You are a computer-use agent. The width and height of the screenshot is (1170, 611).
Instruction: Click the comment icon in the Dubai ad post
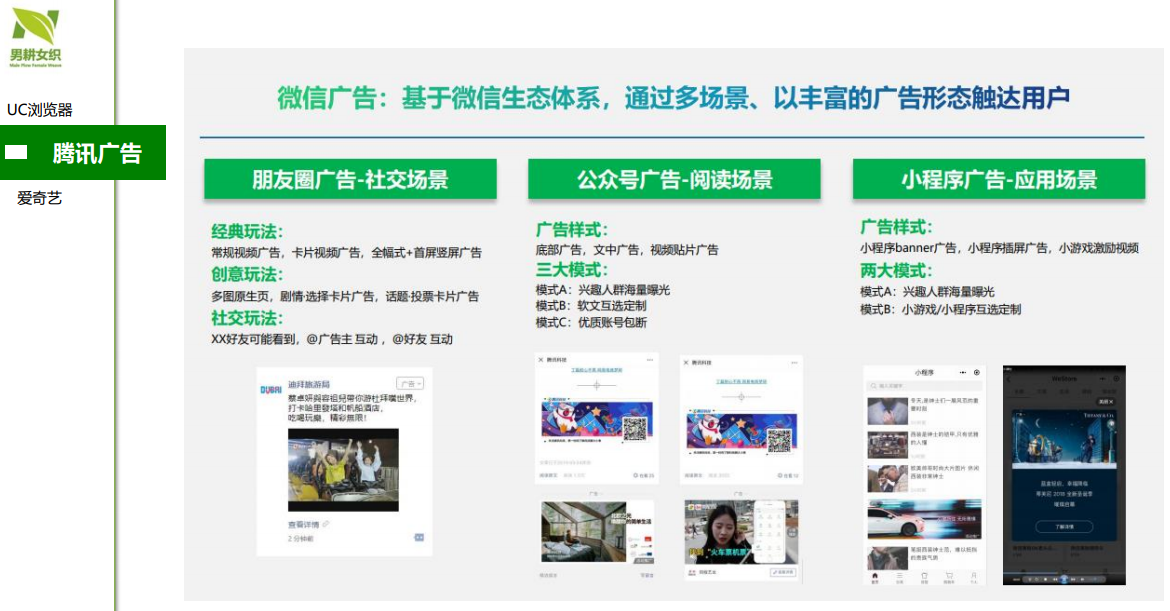point(419,537)
